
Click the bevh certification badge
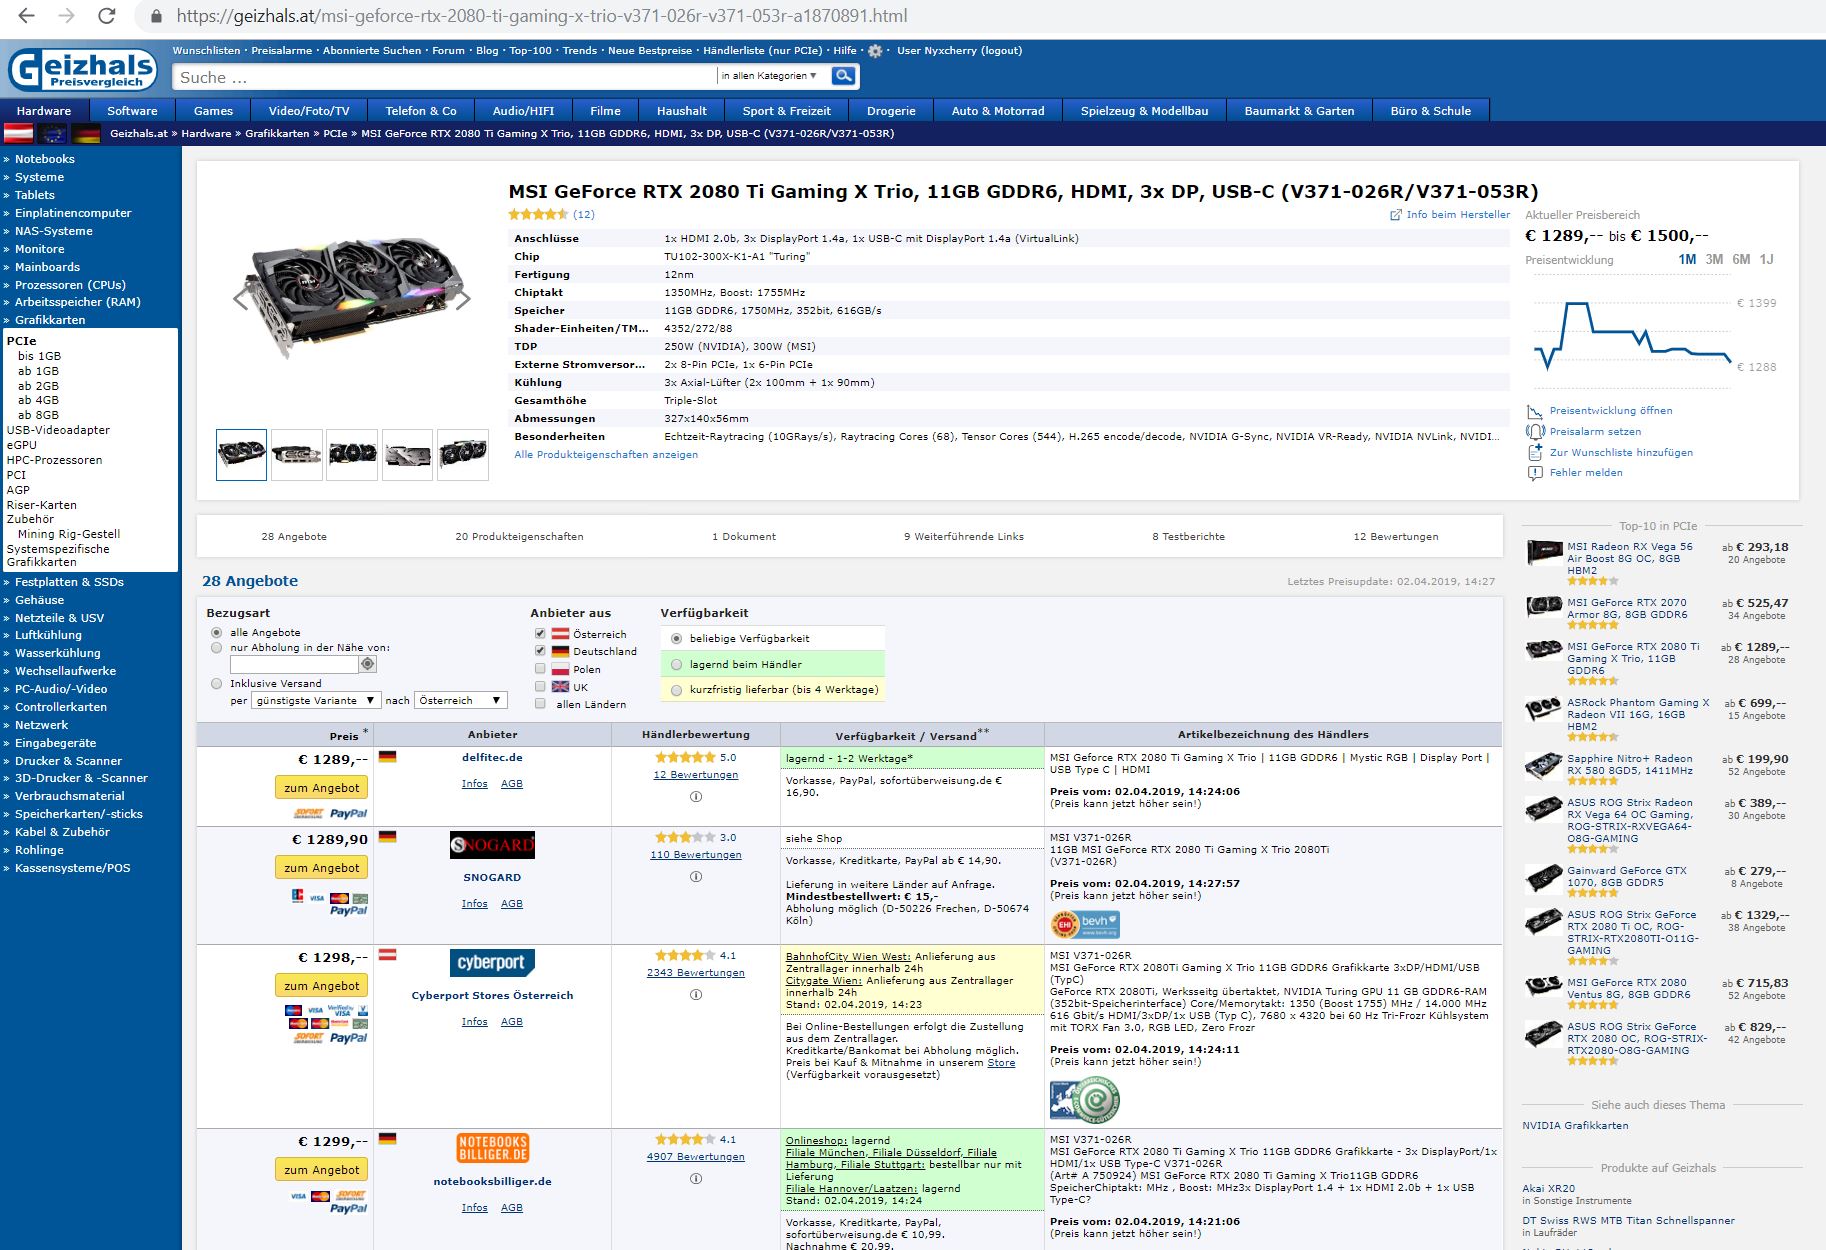1085,923
